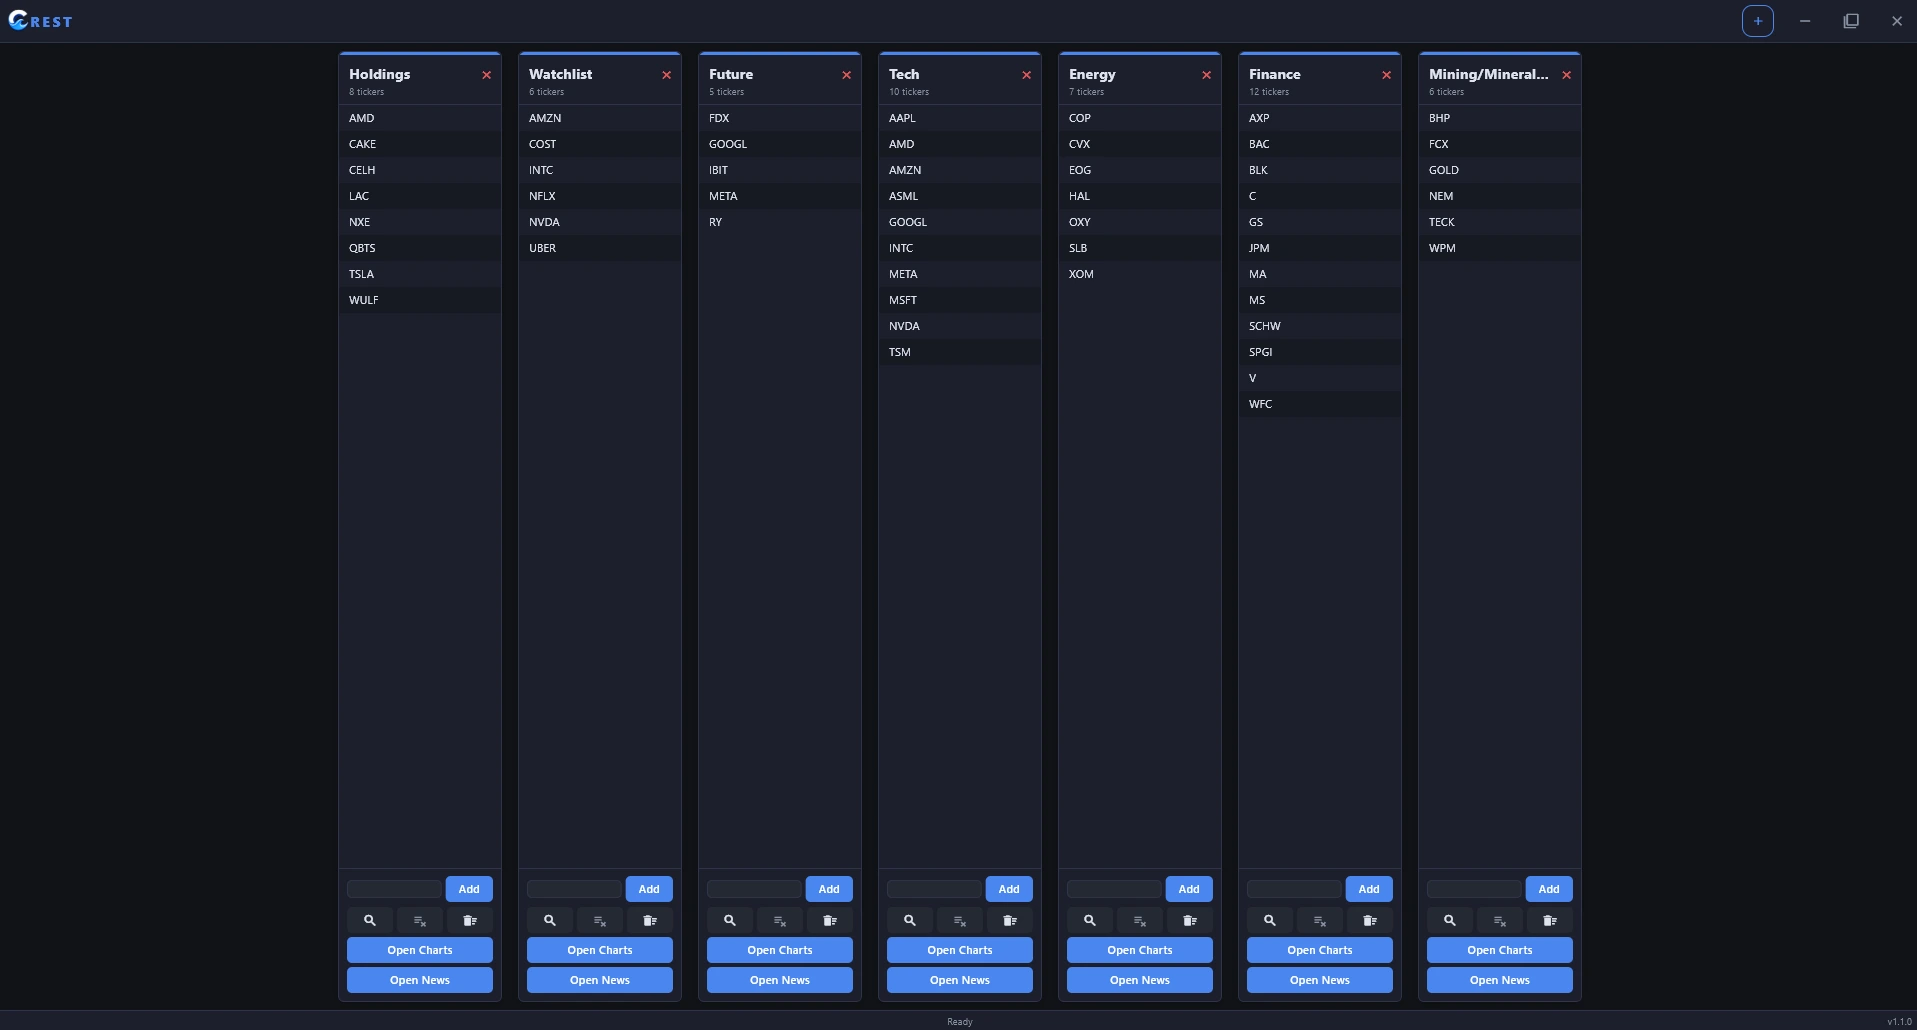The width and height of the screenshot is (1917, 1030).
Task: Open News for the Finance list
Action: [x=1320, y=980]
